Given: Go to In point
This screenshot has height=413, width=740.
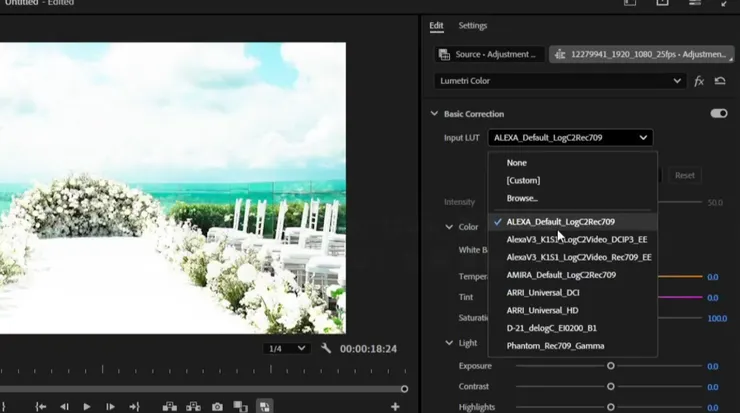Looking at the screenshot, I should [x=41, y=406].
